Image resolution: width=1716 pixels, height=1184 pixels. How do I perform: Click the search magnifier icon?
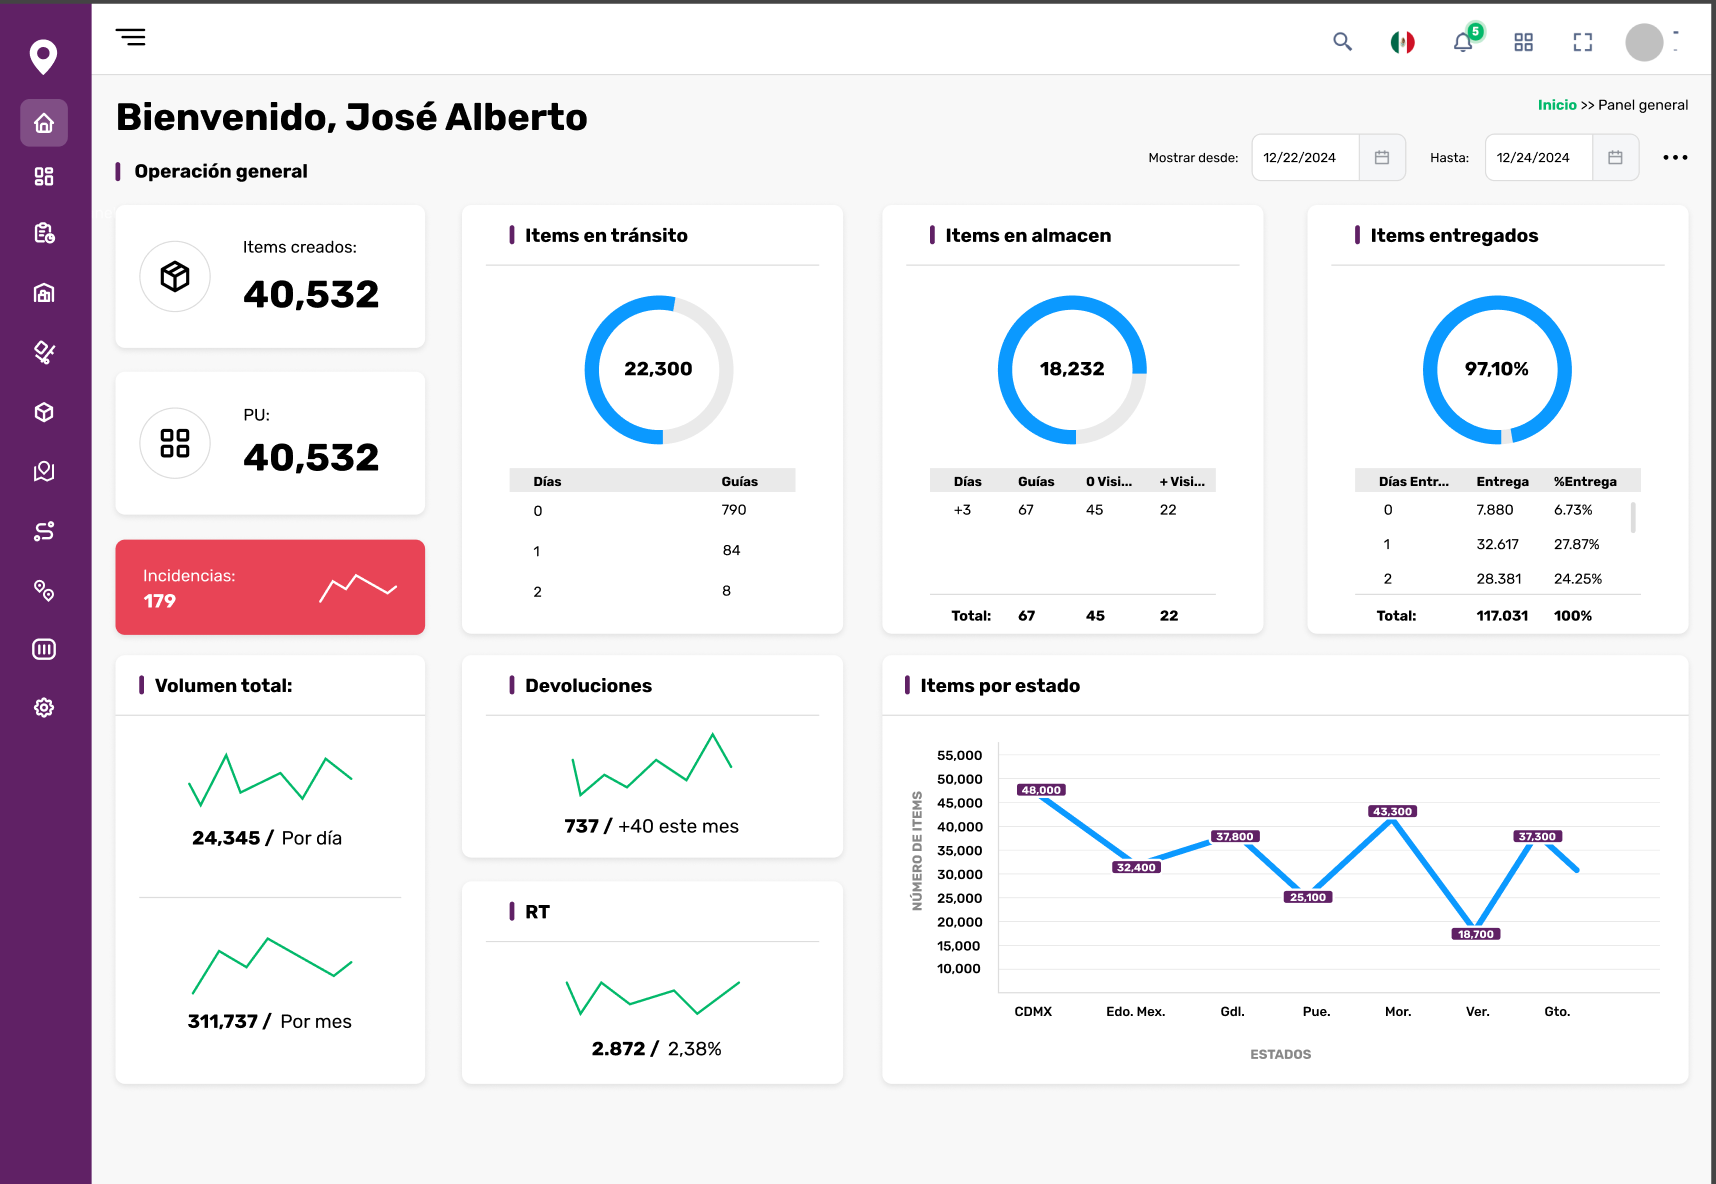tap(1342, 42)
